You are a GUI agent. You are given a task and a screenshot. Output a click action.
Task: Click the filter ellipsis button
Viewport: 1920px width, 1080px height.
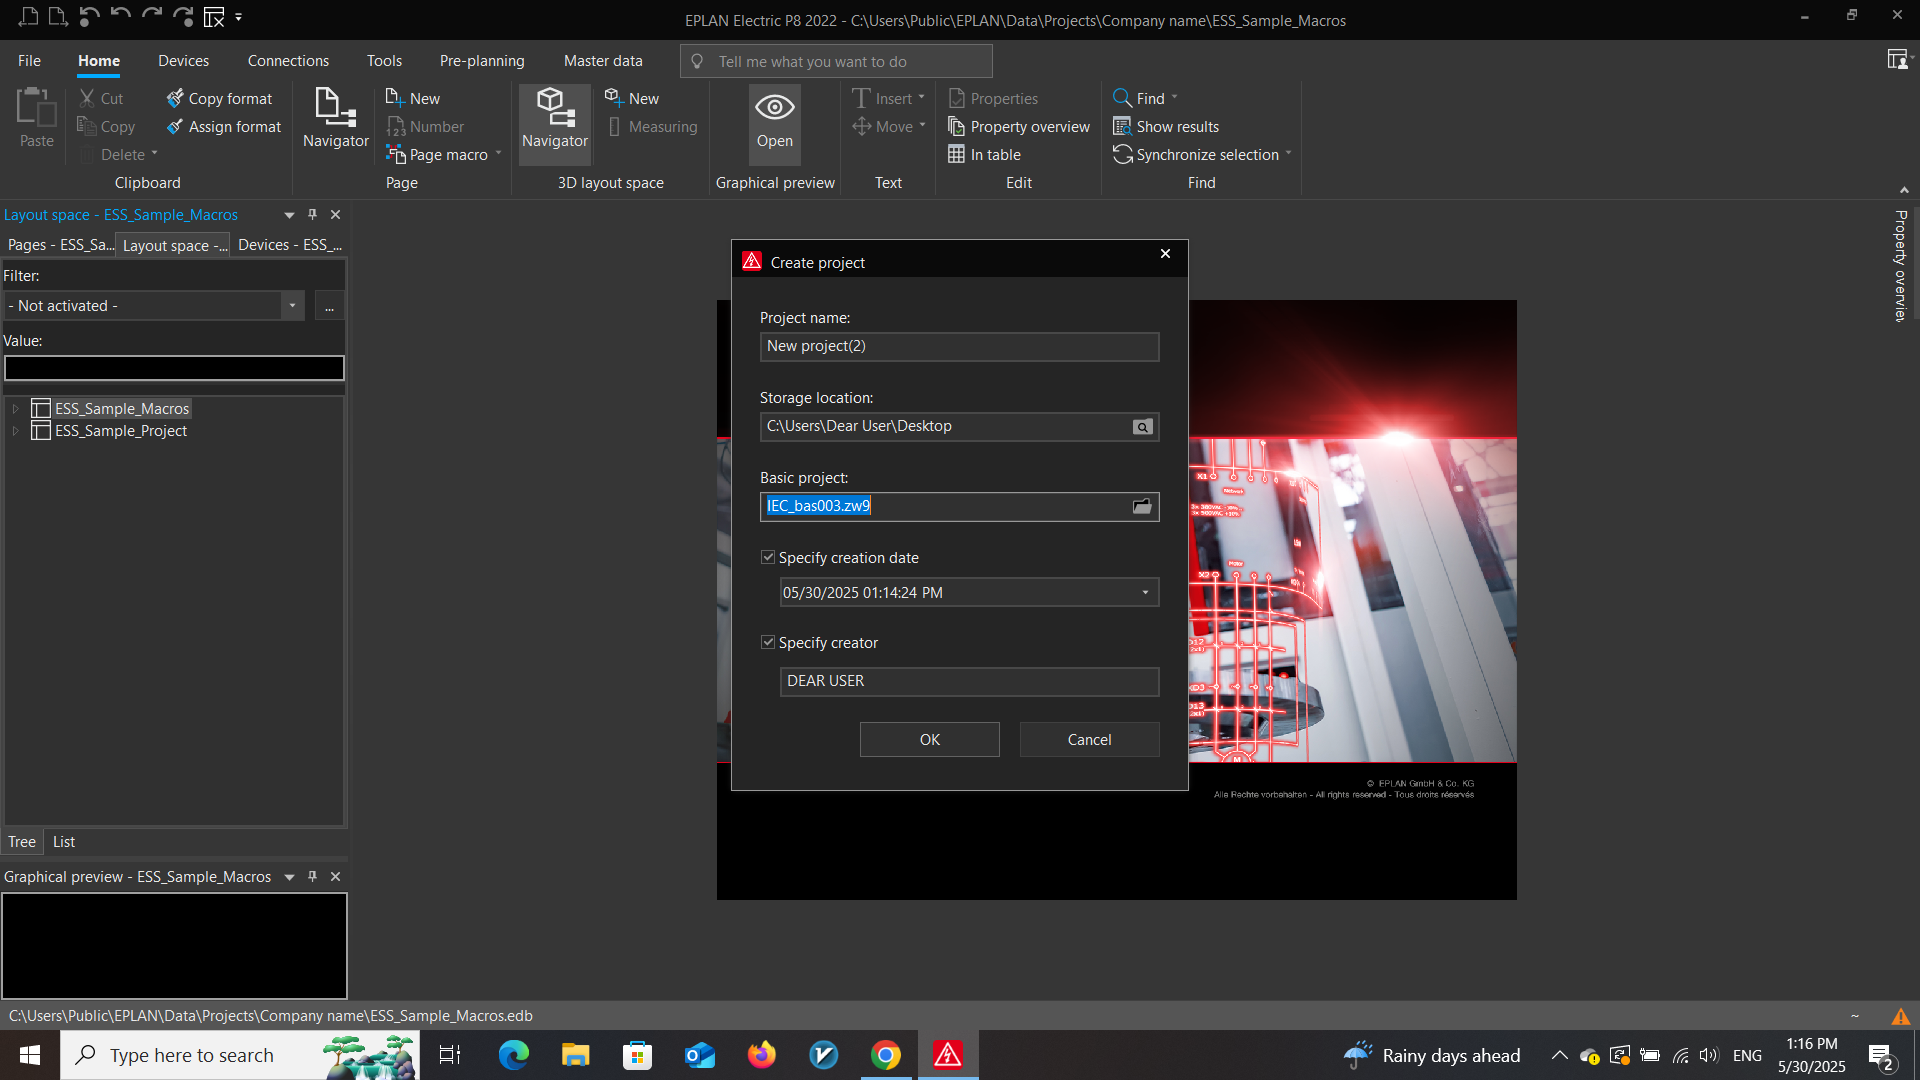[x=329, y=306]
